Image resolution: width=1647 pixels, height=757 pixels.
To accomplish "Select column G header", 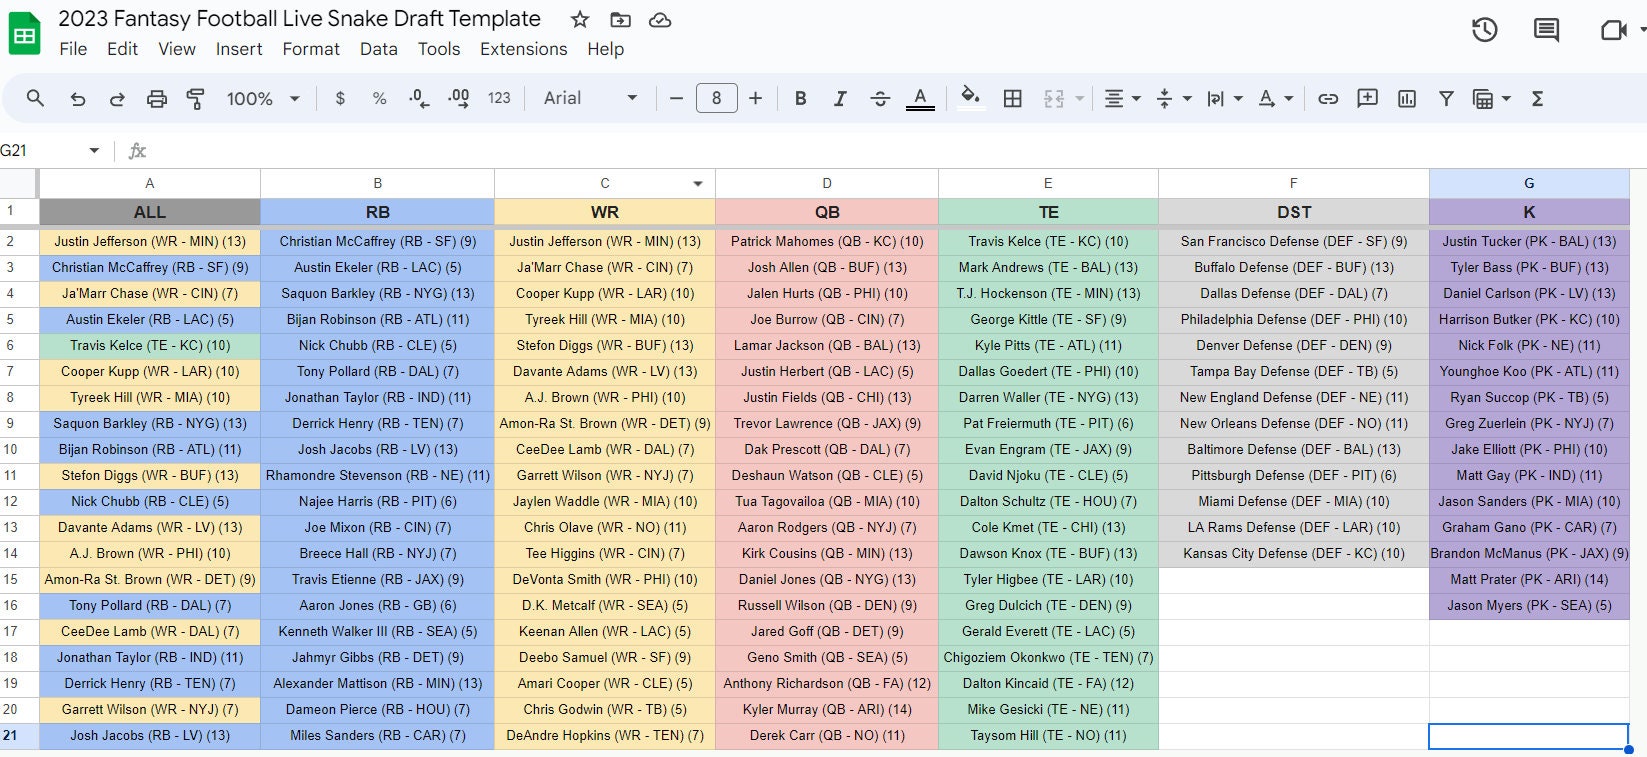I will (x=1529, y=183).
